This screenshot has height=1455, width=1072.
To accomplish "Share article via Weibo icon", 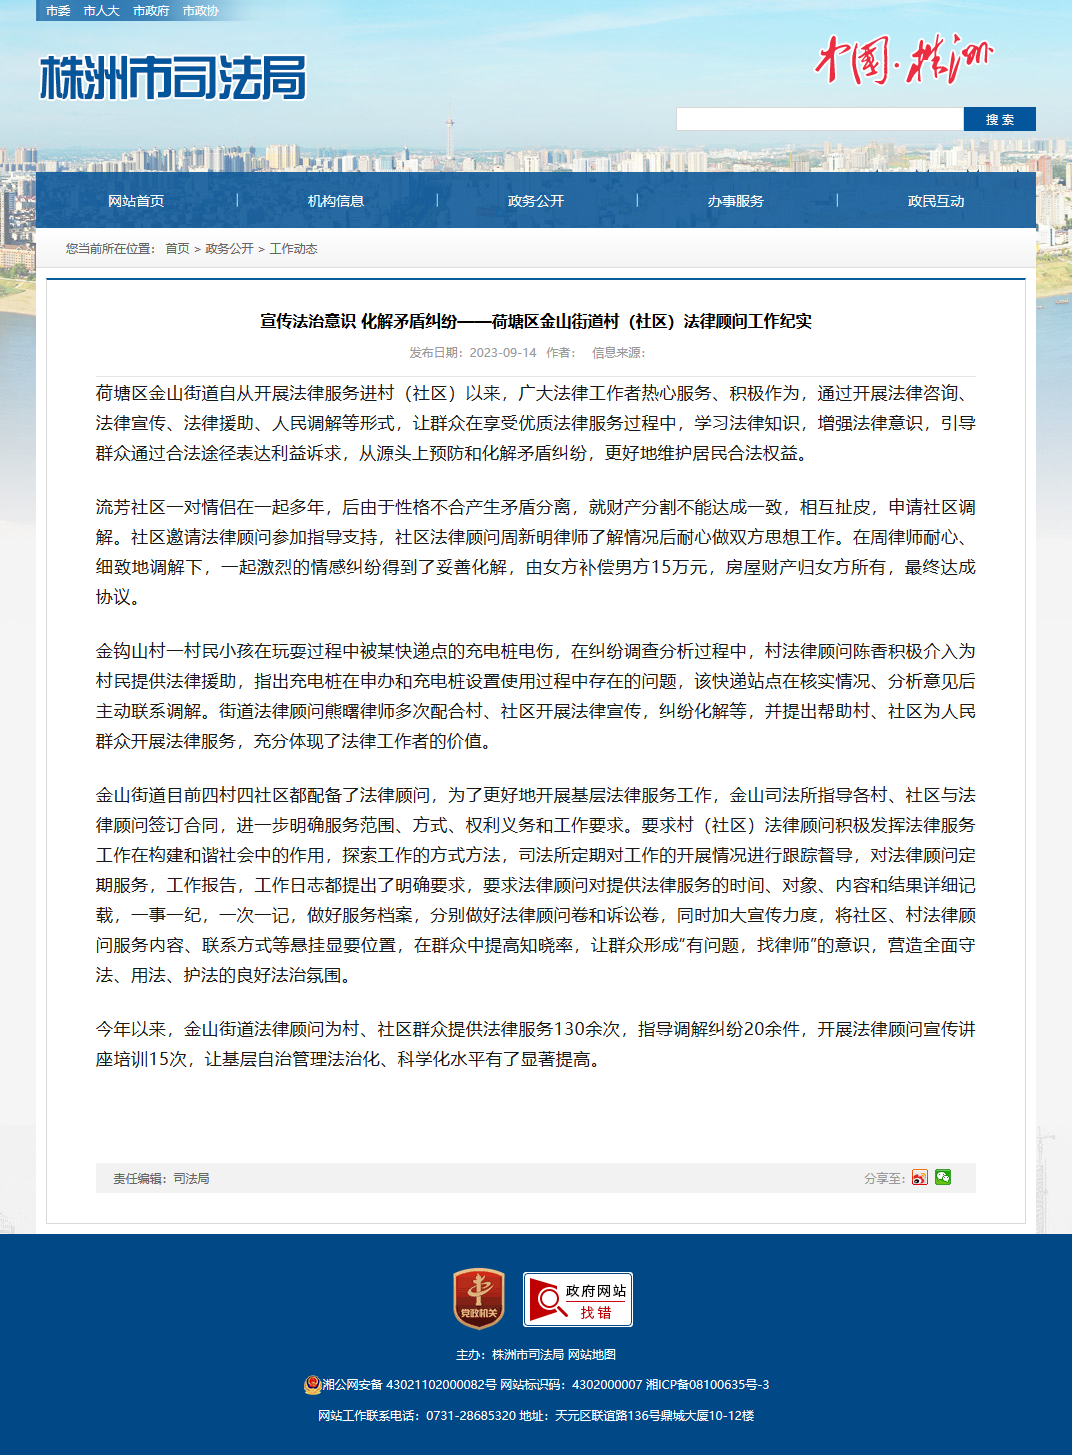I will point(920,1178).
